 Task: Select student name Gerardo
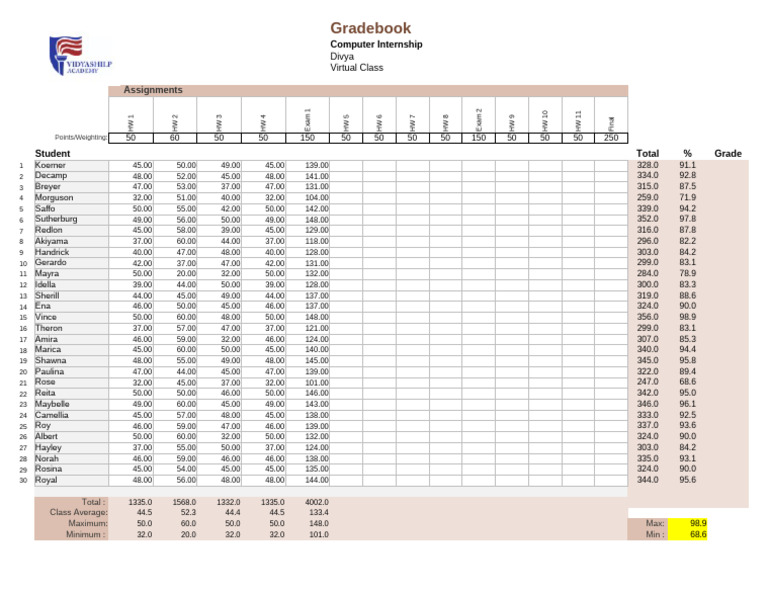coord(50,262)
